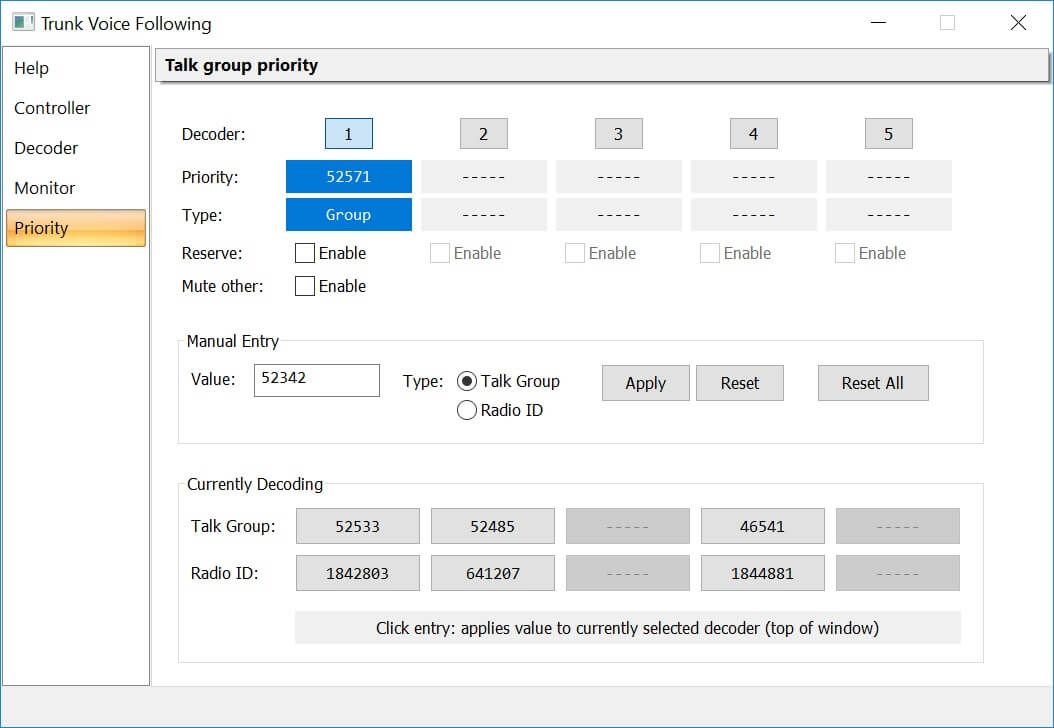Image resolution: width=1054 pixels, height=728 pixels.
Task: Go to the Monitor page
Action: click(45, 188)
